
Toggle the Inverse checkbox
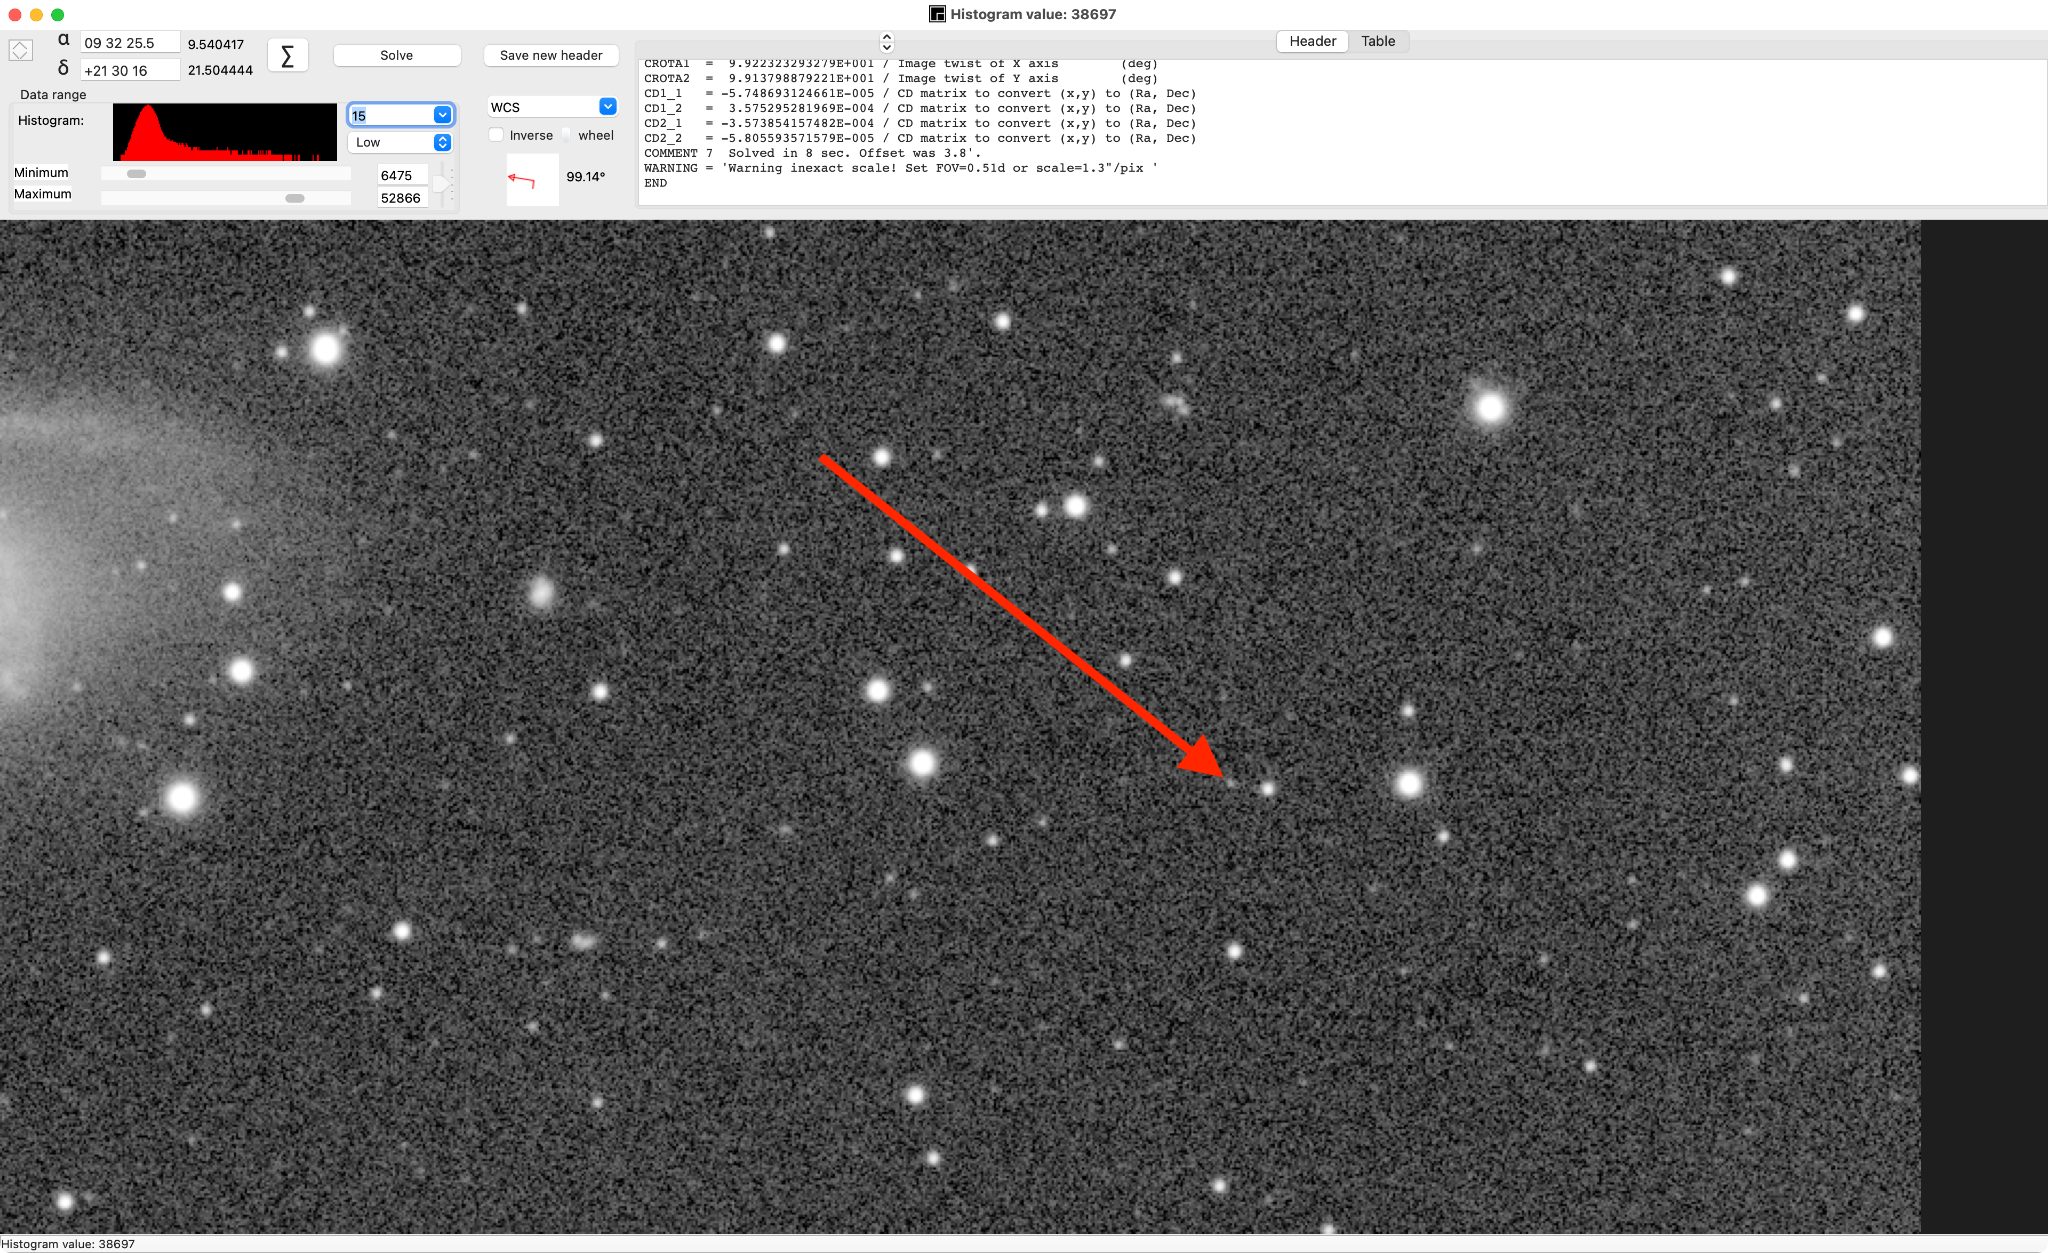click(497, 135)
